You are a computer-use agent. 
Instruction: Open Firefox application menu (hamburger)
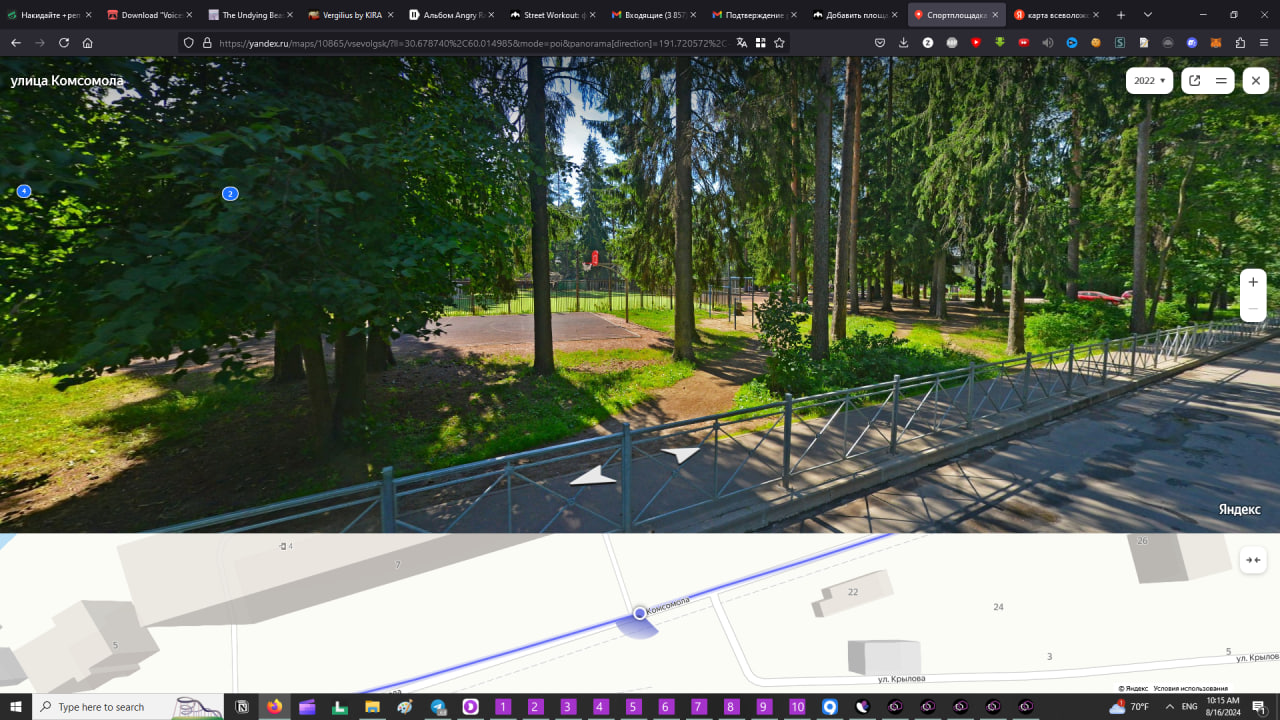[x=1264, y=43]
